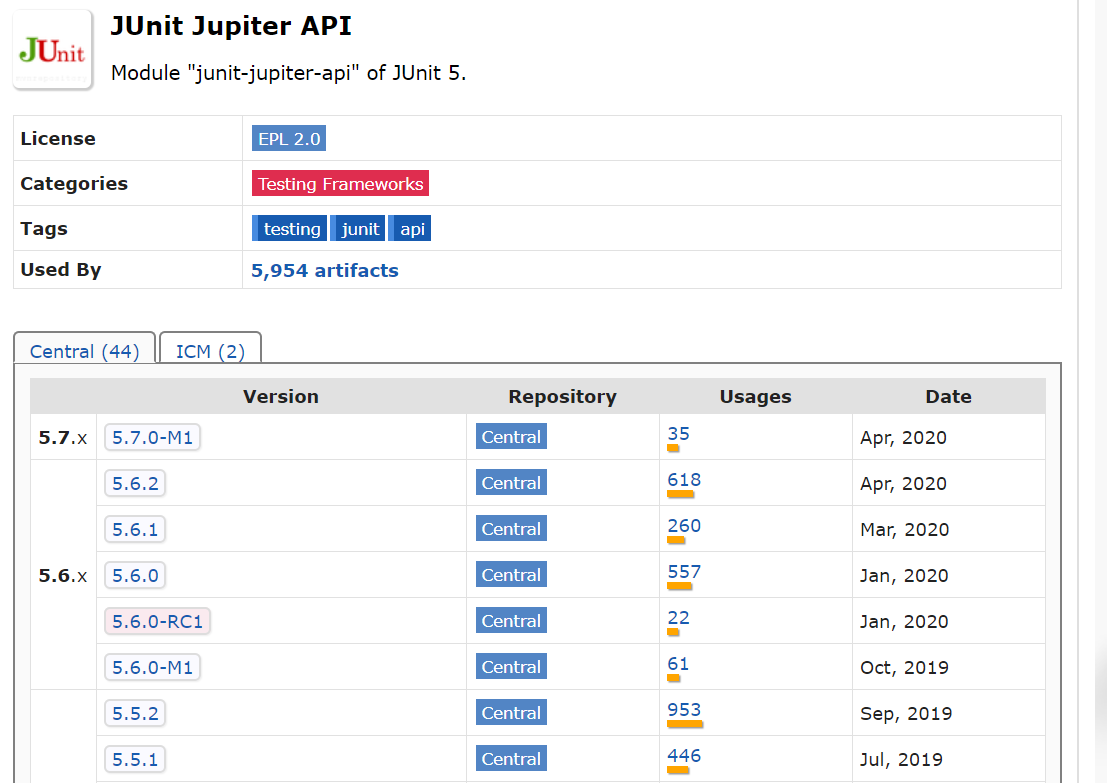Select the testing tag
1107x783 pixels.
[290, 229]
